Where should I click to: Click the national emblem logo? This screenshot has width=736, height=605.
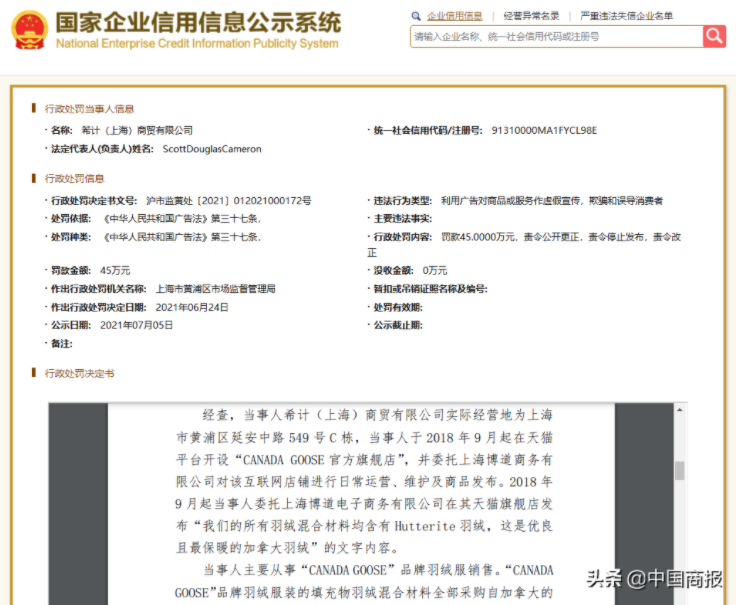[29, 30]
